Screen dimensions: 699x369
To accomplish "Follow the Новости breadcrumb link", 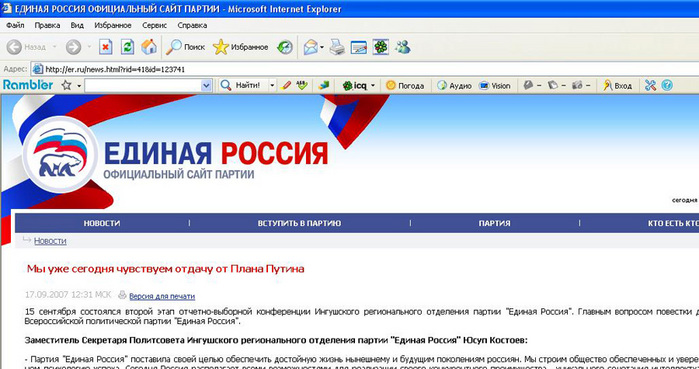I will pyautogui.click(x=50, y=241).
